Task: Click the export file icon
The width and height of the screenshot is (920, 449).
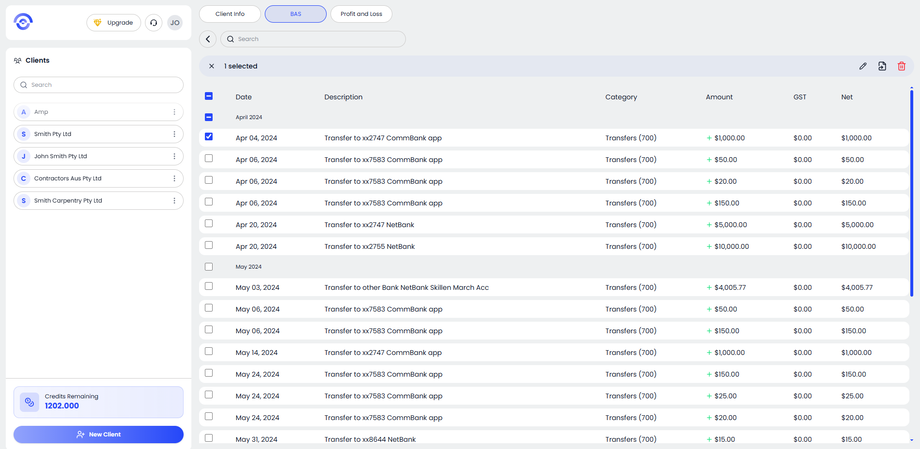Action: point(882,66)
